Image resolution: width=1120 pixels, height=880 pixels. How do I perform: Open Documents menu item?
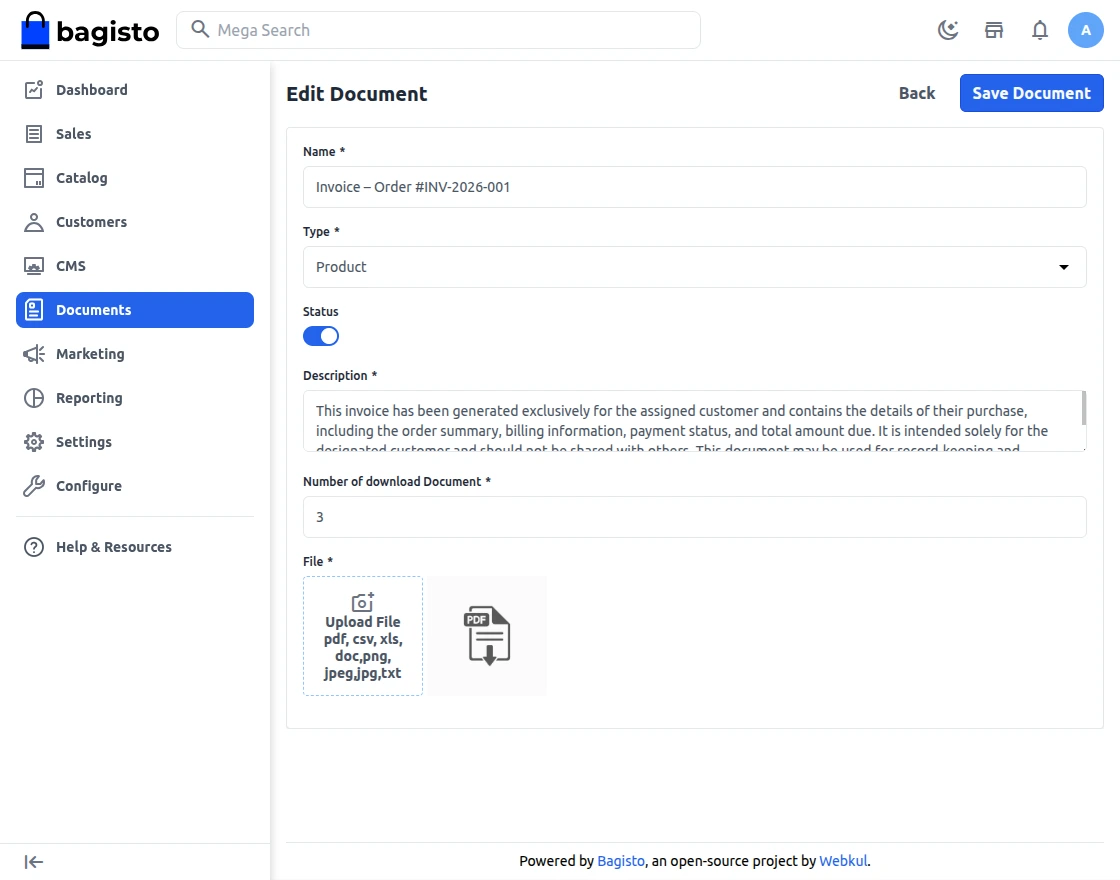pos(135,310)
